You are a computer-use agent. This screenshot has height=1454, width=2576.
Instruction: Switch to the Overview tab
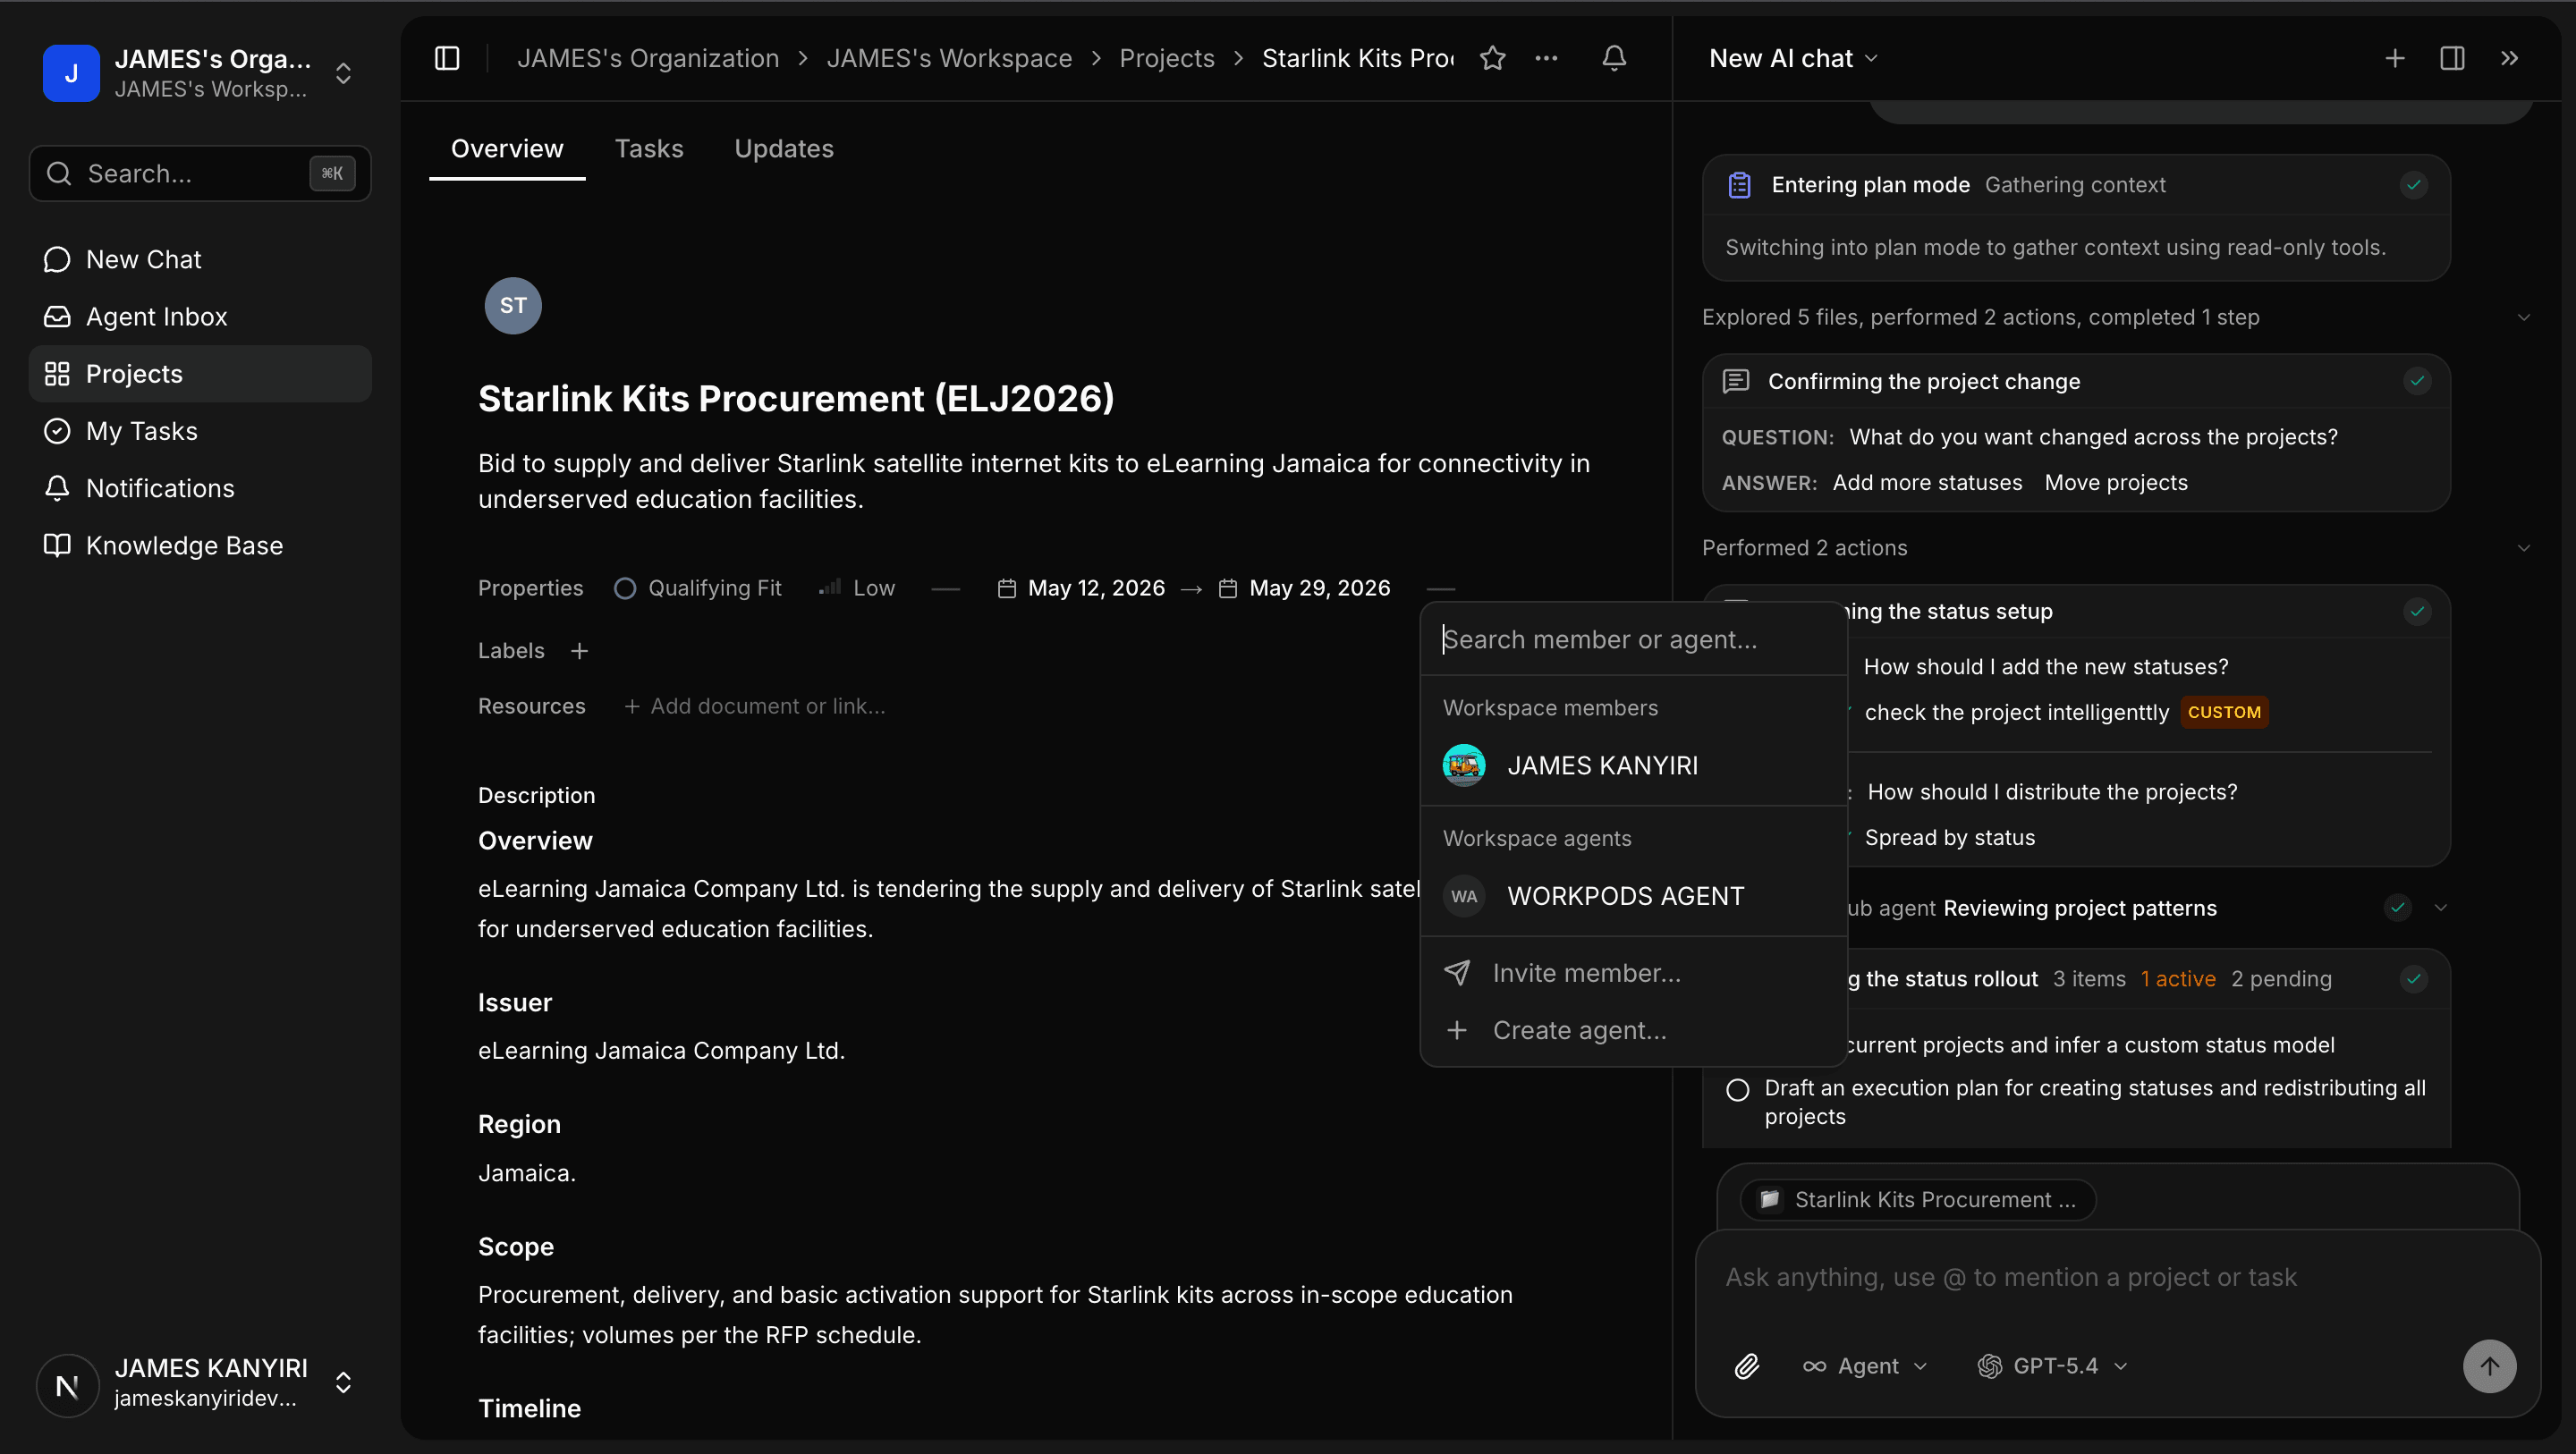tap(507, 148)
